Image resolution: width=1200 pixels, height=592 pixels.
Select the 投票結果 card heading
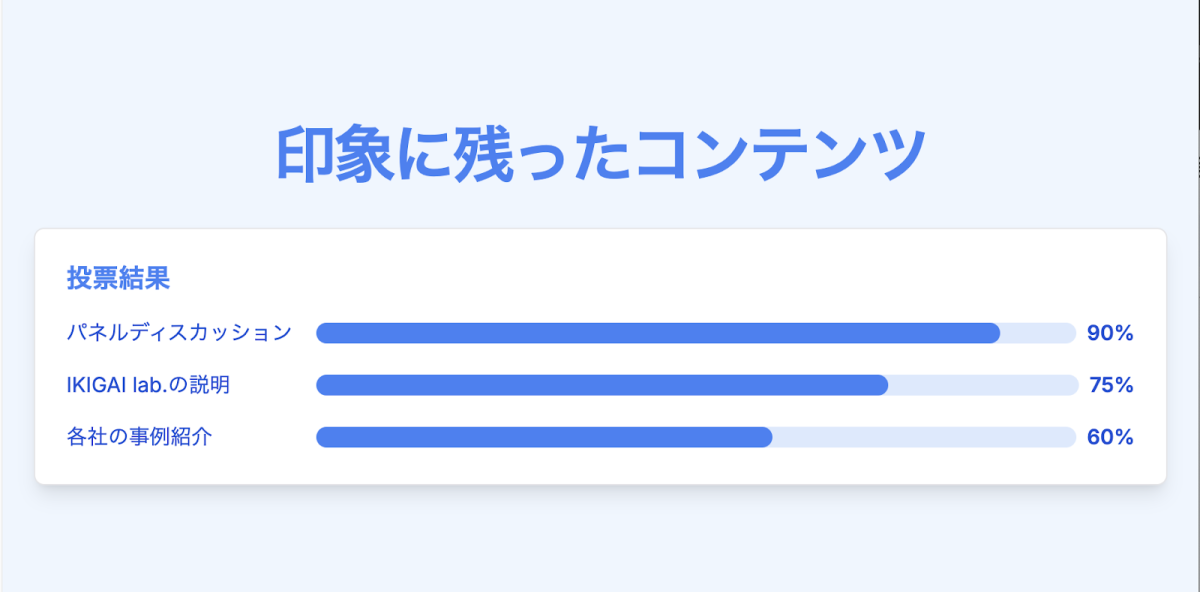[118, 278]
